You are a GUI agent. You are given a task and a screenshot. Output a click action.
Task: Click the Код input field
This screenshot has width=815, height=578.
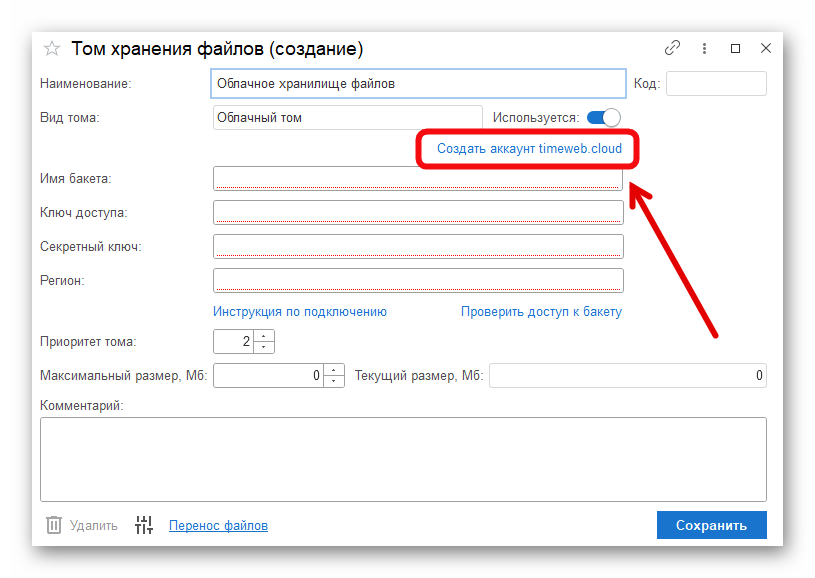[716, 84]
